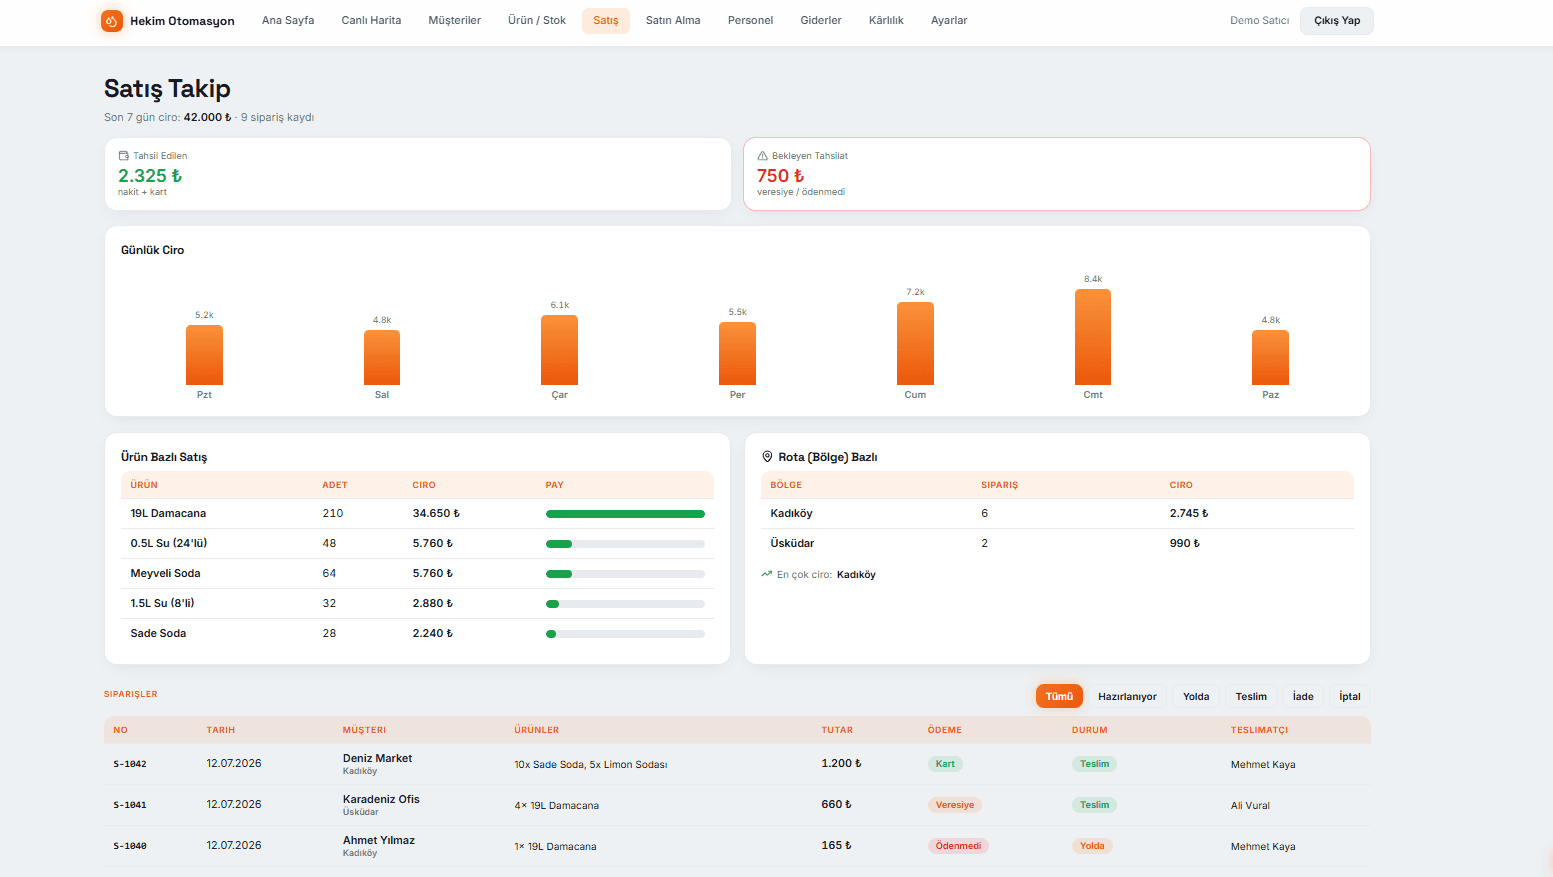Click the warning icon beside Bekleyen Tahsilat

coord(763,156)
